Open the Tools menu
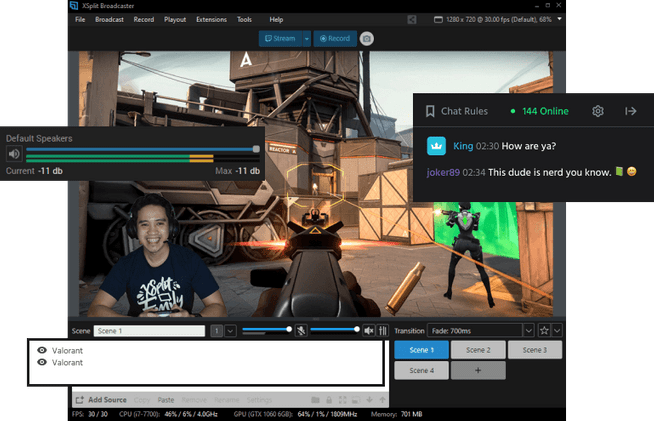The image size is (654, 421). click(244, 20)
